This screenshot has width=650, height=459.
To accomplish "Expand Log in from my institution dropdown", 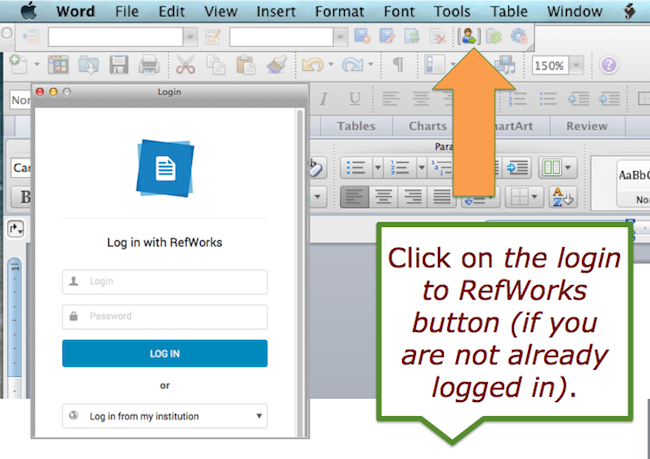I will [x=164, y=415].
